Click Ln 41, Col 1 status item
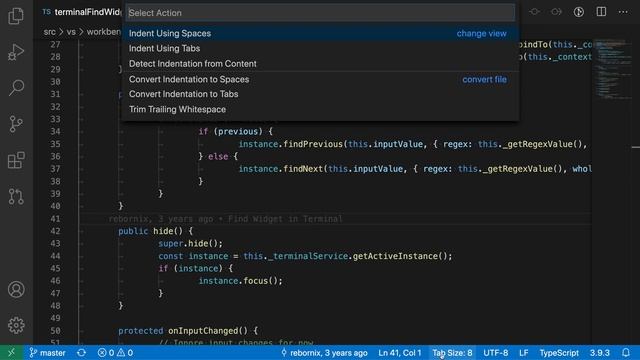The width and height of the screenshot is (640, 360). click(400, 353)
